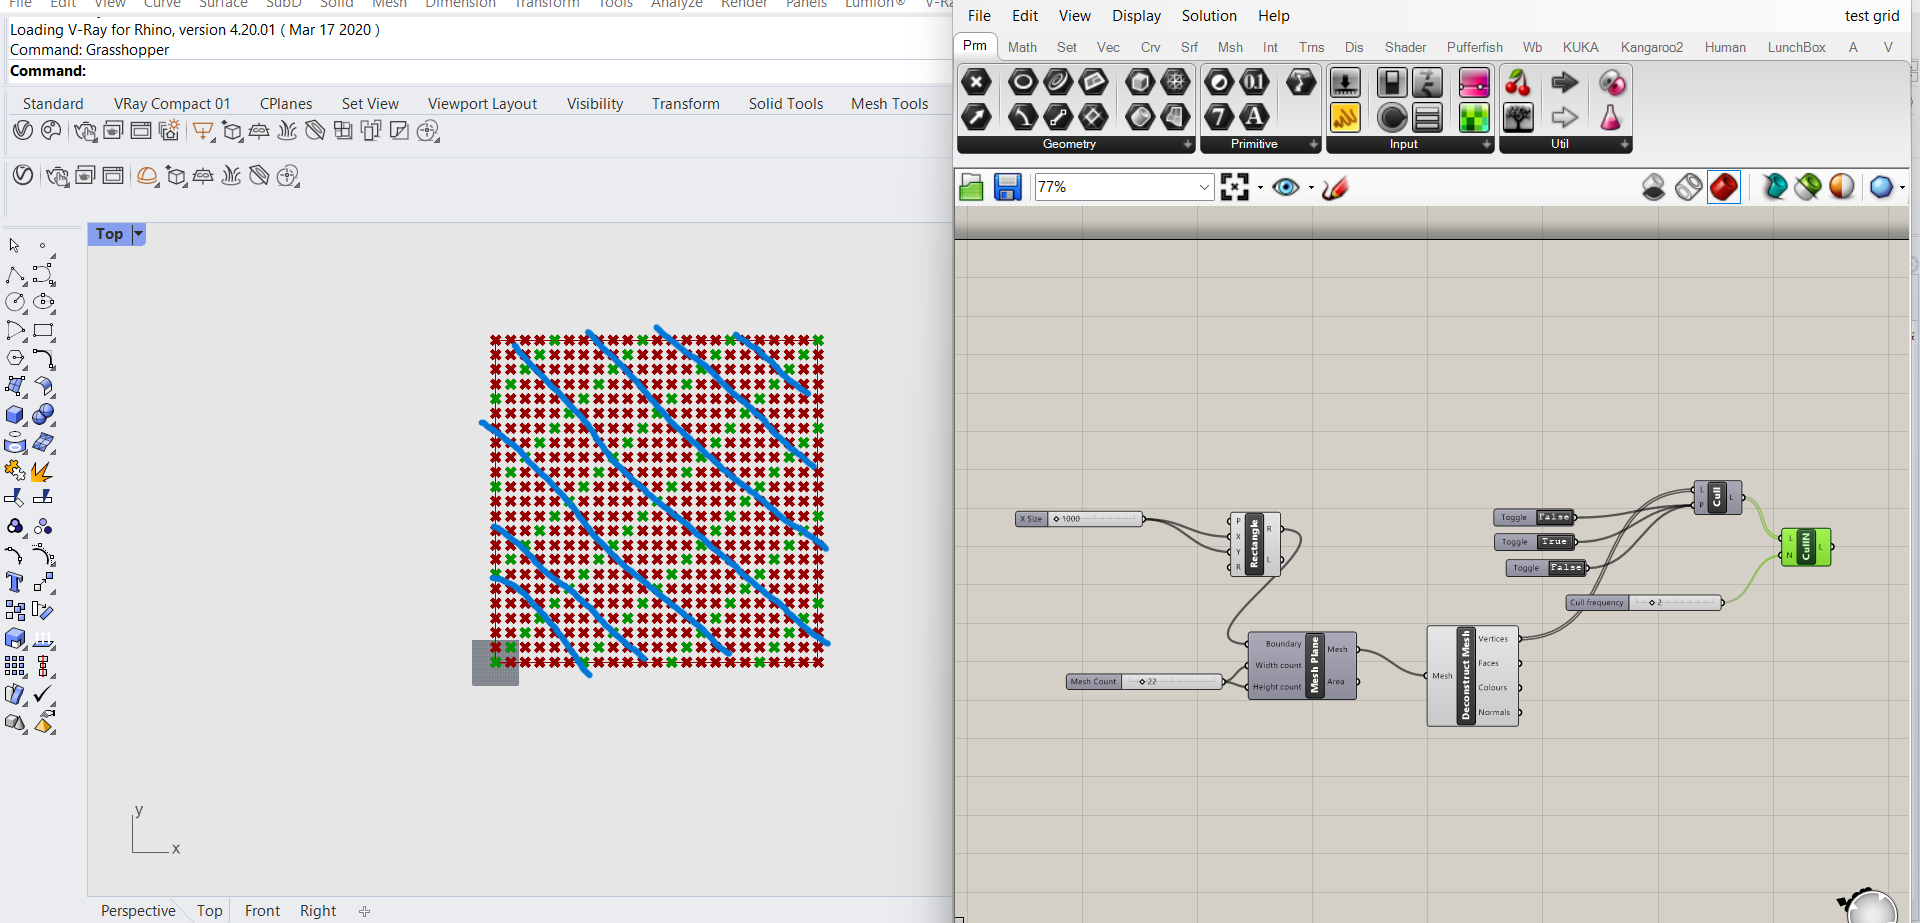1920x923 pixels.
Task: Expand the Geometry panel with its plus button
Action: [x=1188, y=145]
